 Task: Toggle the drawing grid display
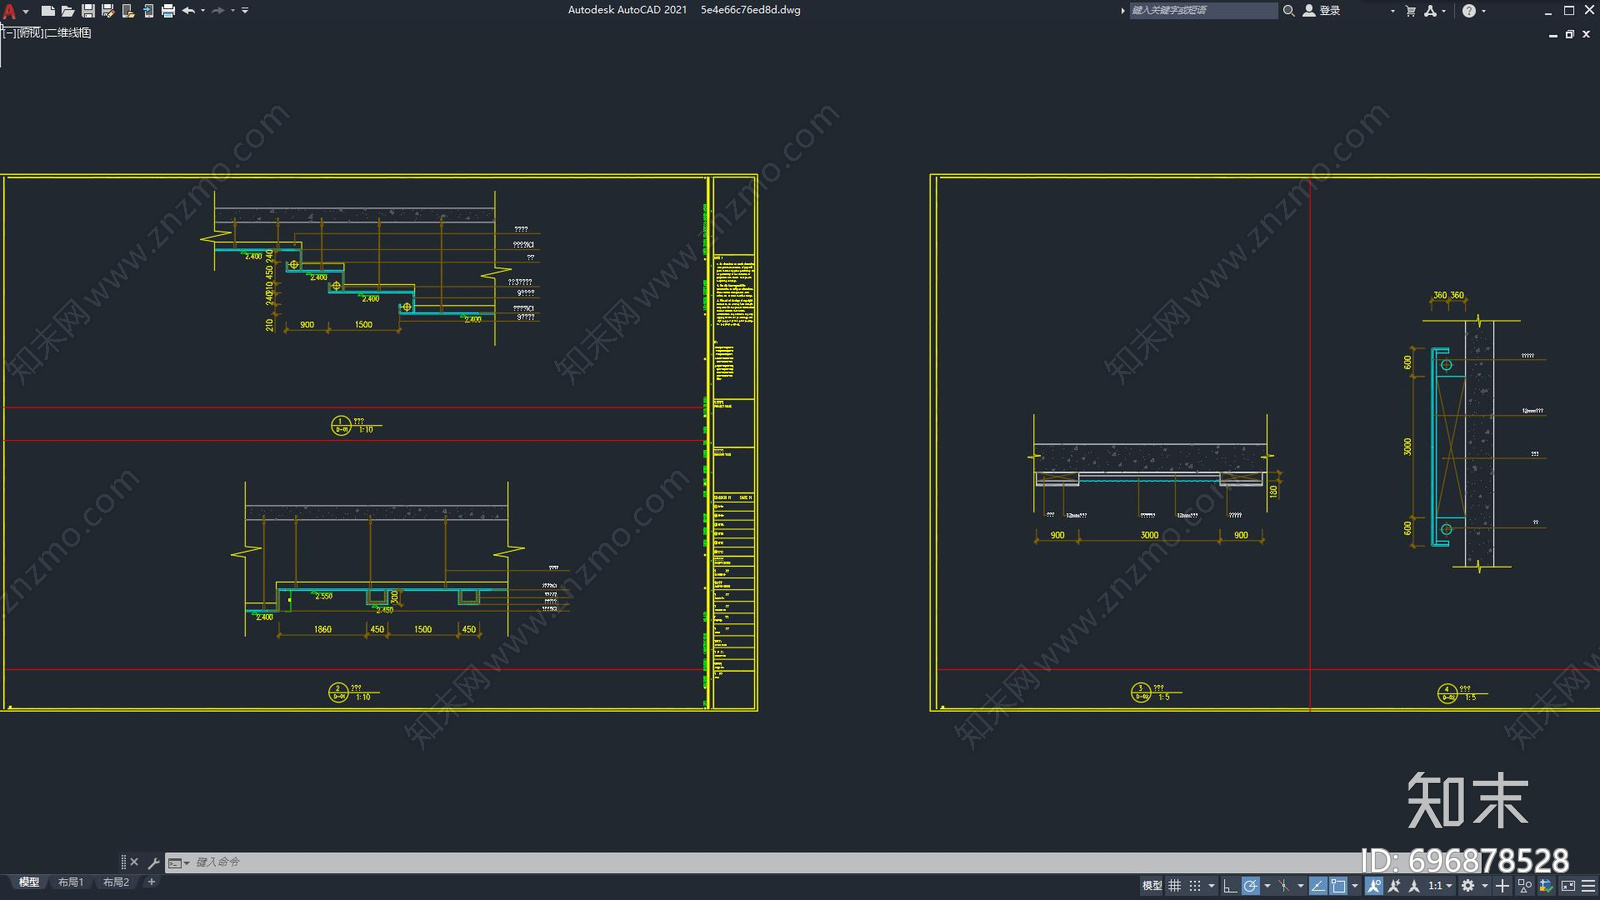[x=1174, y=886]
